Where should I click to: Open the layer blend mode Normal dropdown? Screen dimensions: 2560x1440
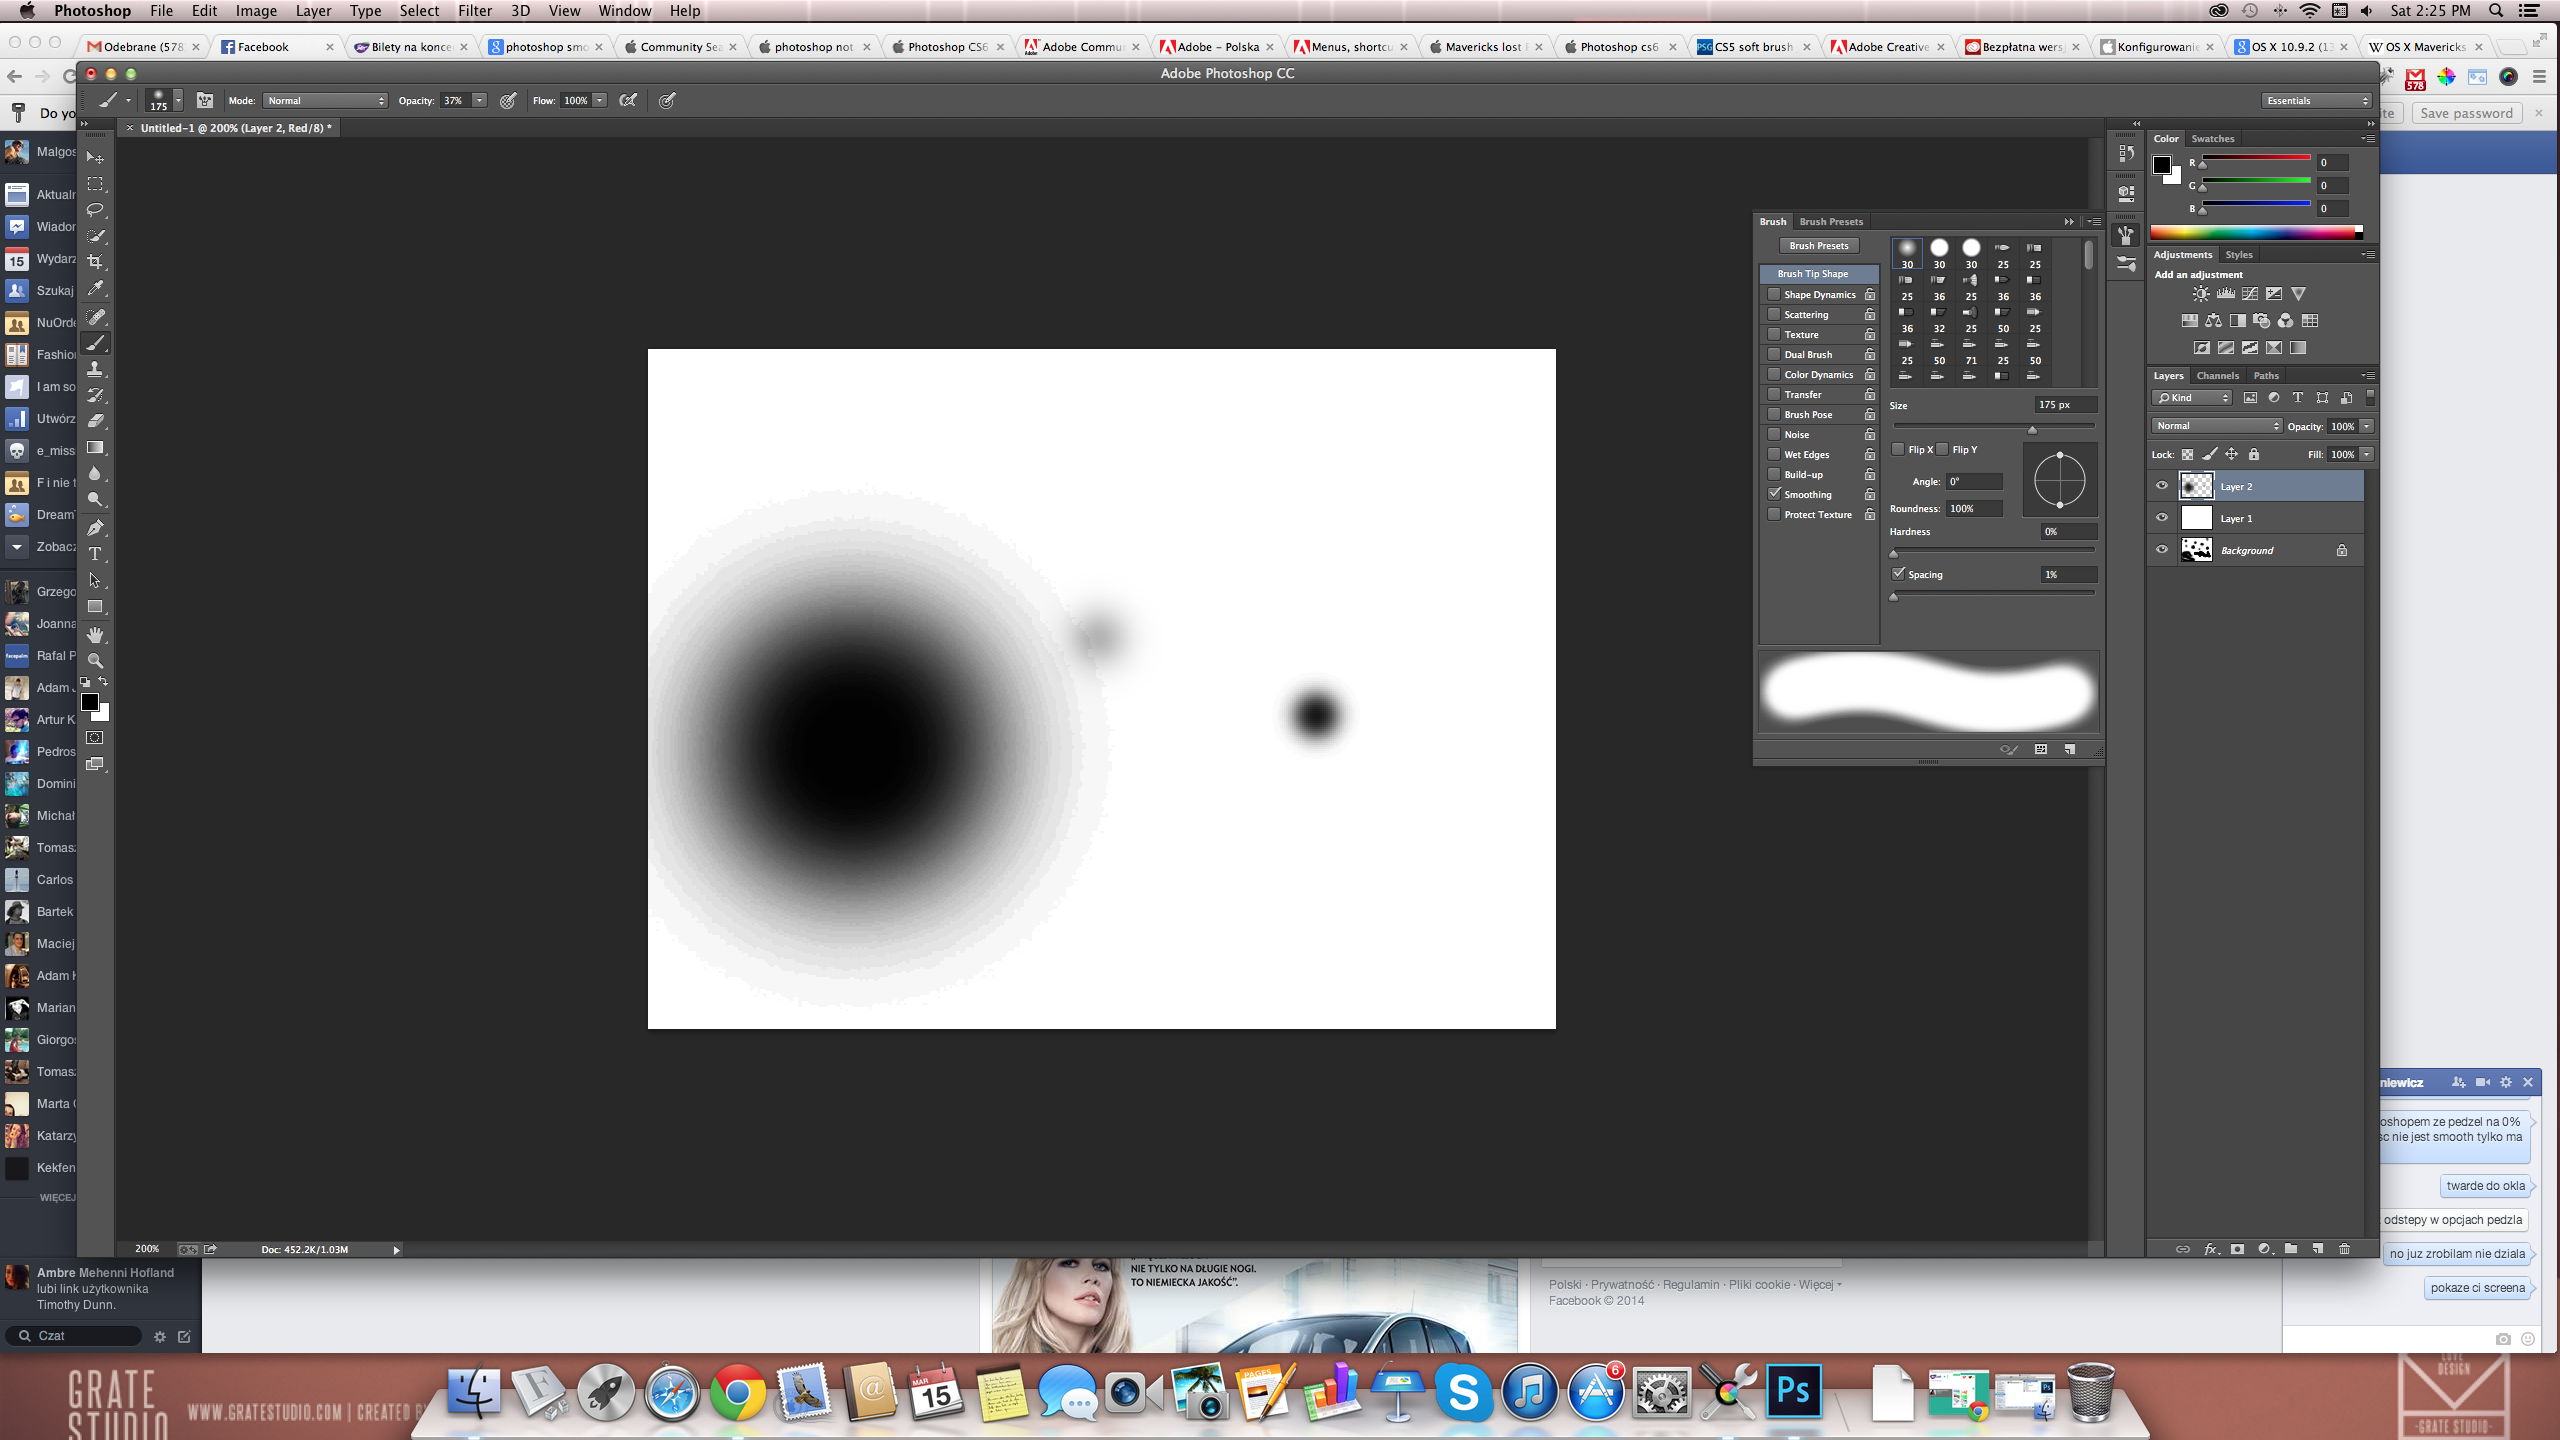tap(2217, 426)
